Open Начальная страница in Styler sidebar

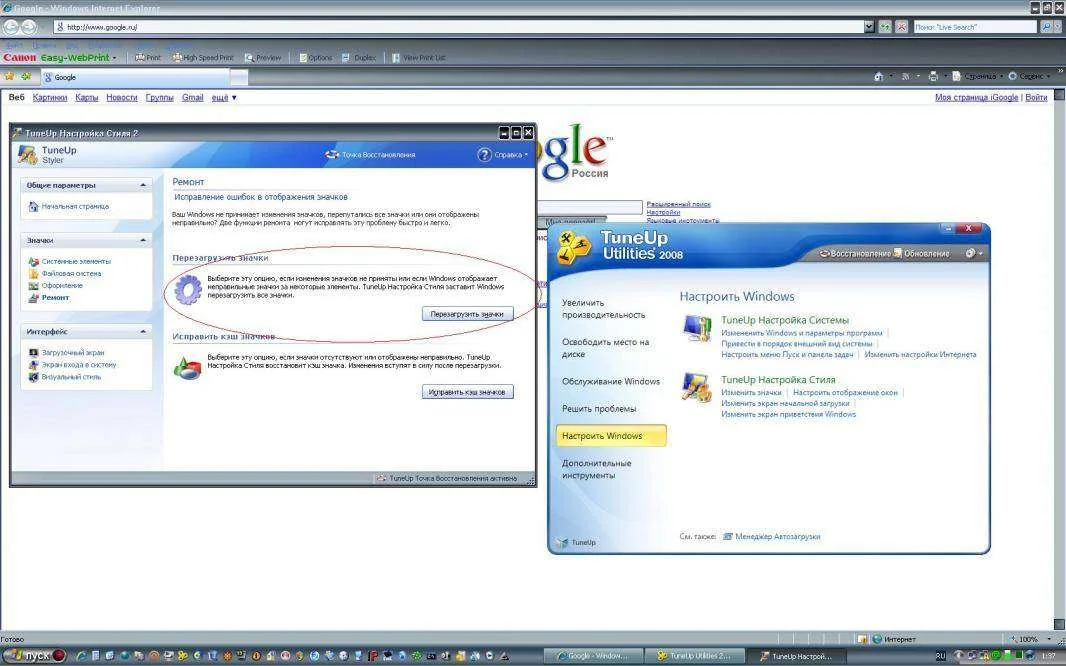point(69,207)
